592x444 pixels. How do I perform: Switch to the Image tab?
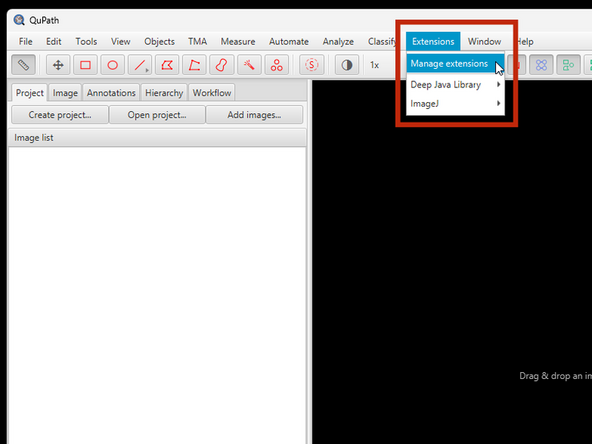click(65, 93)
